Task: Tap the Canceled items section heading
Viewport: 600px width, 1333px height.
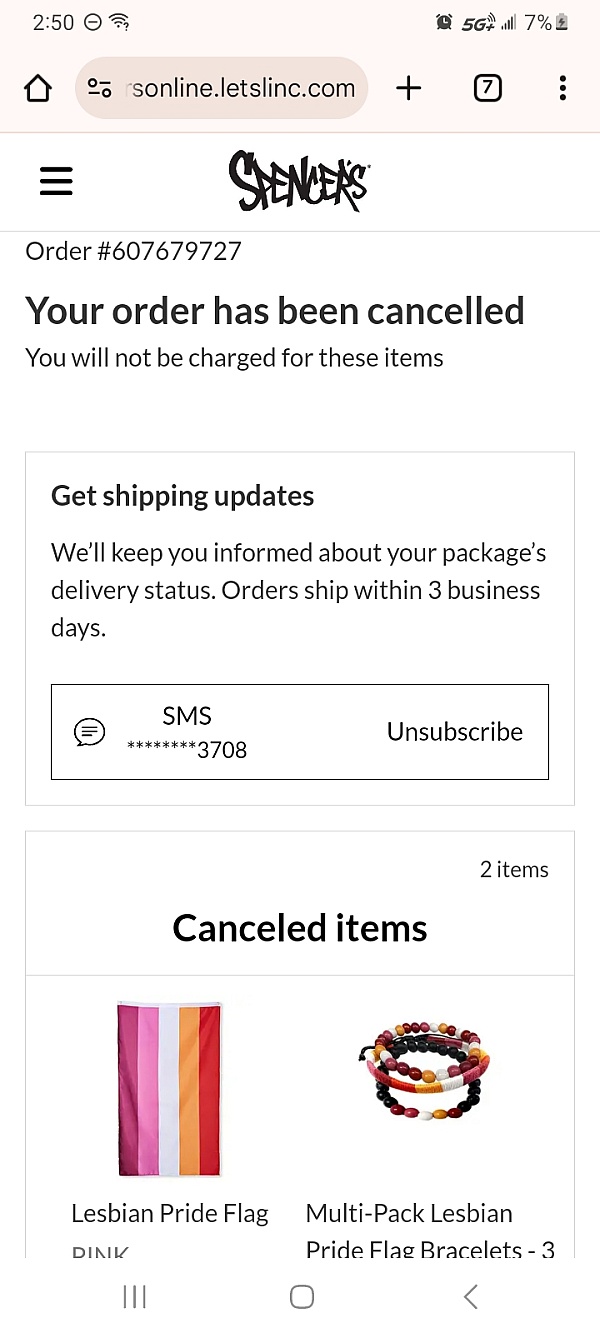Action: (300, 928)
